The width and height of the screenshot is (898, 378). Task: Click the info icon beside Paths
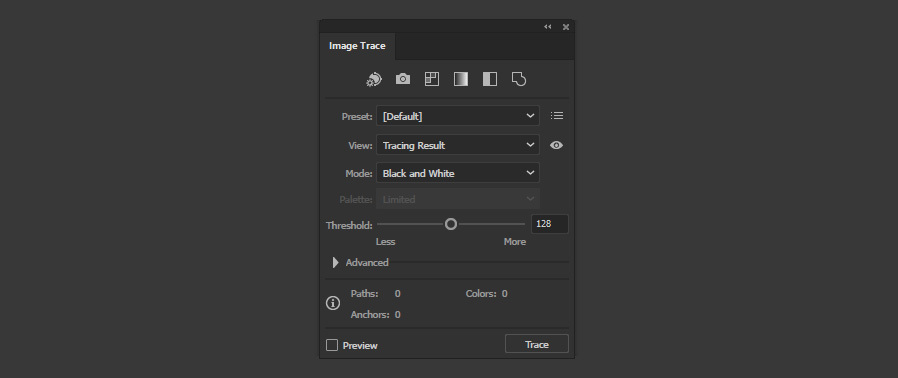[333, 304]
